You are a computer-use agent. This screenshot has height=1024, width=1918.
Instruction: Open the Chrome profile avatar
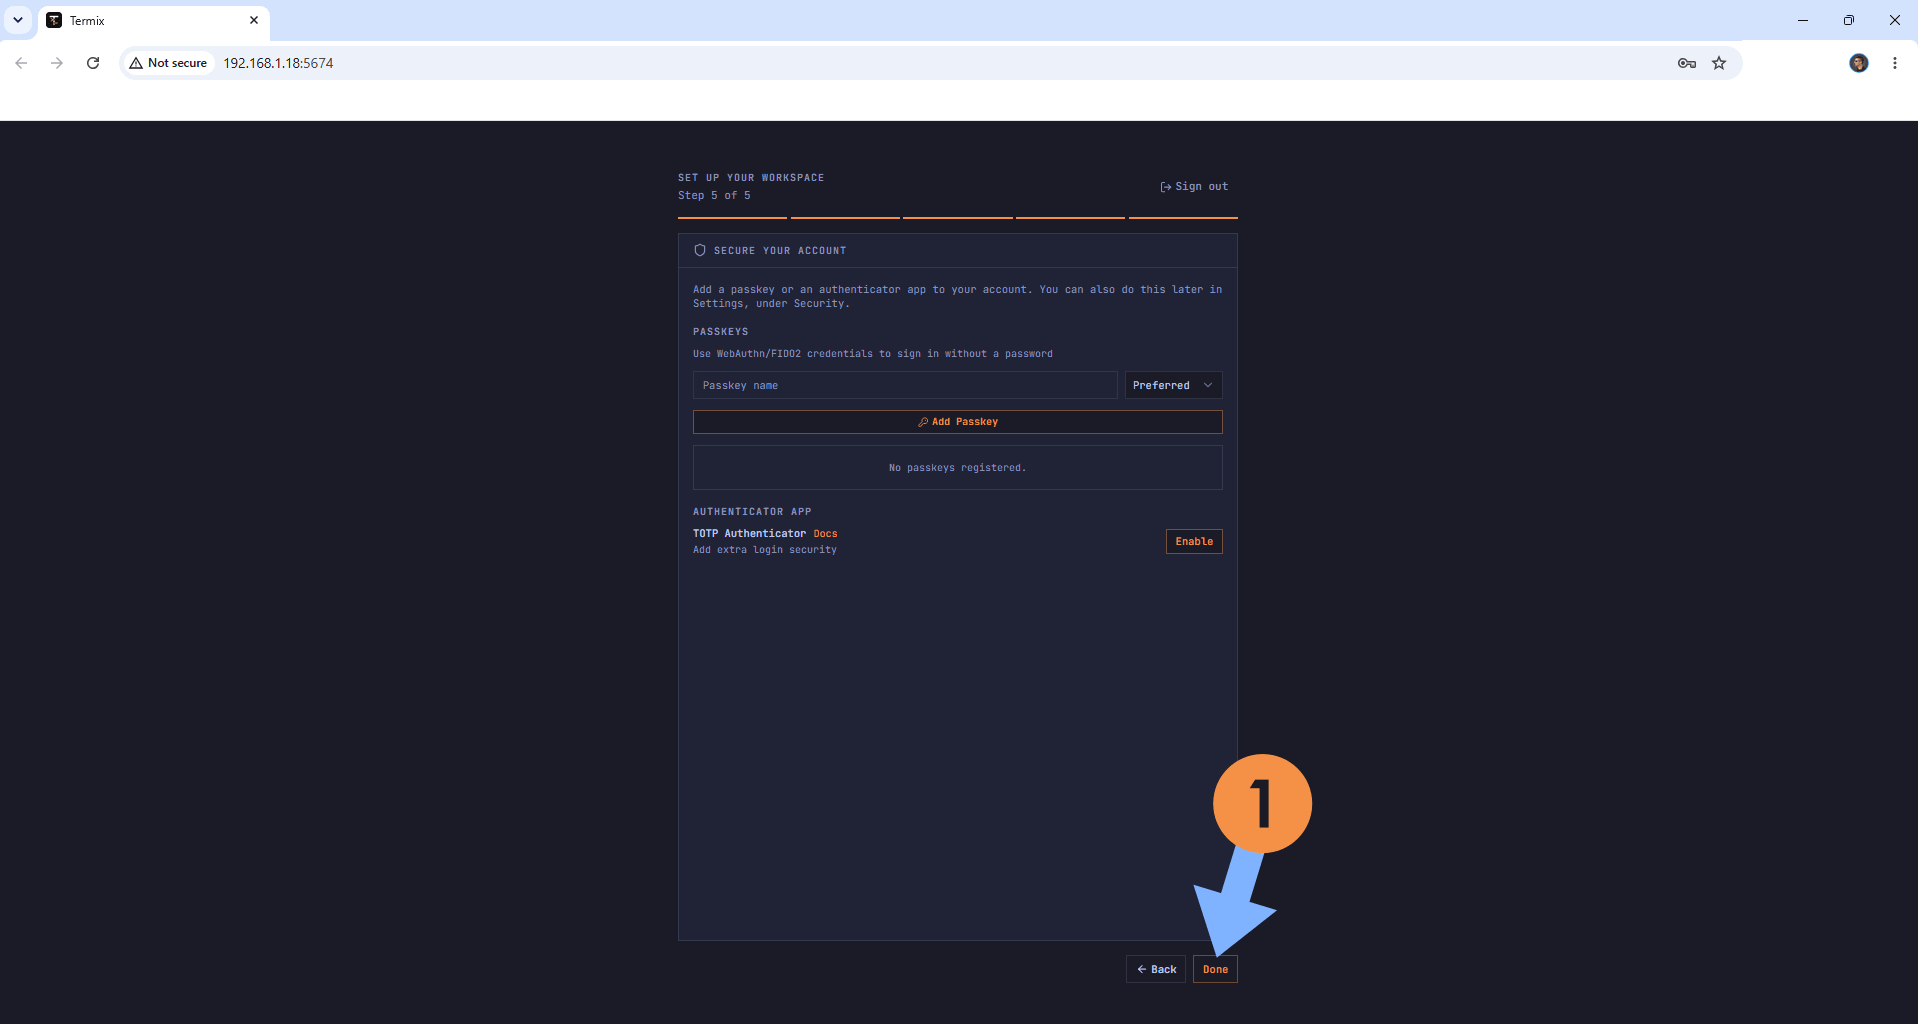tap(1859, 63)
